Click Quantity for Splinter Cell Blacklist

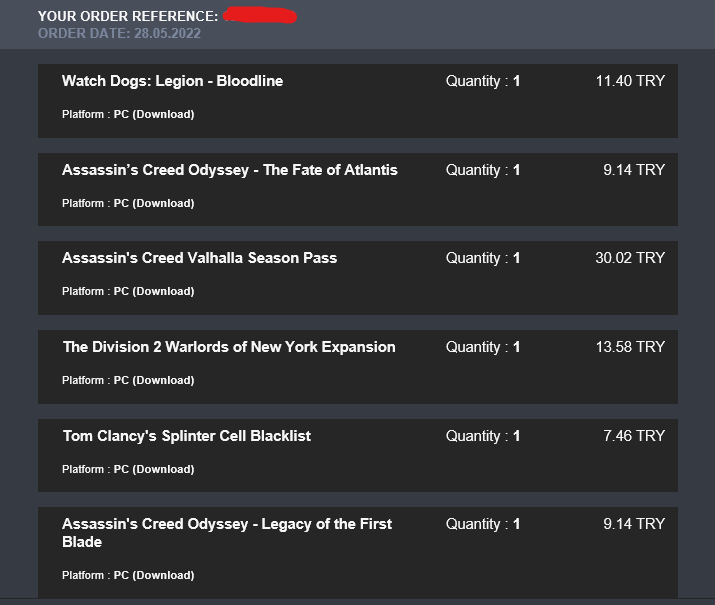tap(483, 436)
